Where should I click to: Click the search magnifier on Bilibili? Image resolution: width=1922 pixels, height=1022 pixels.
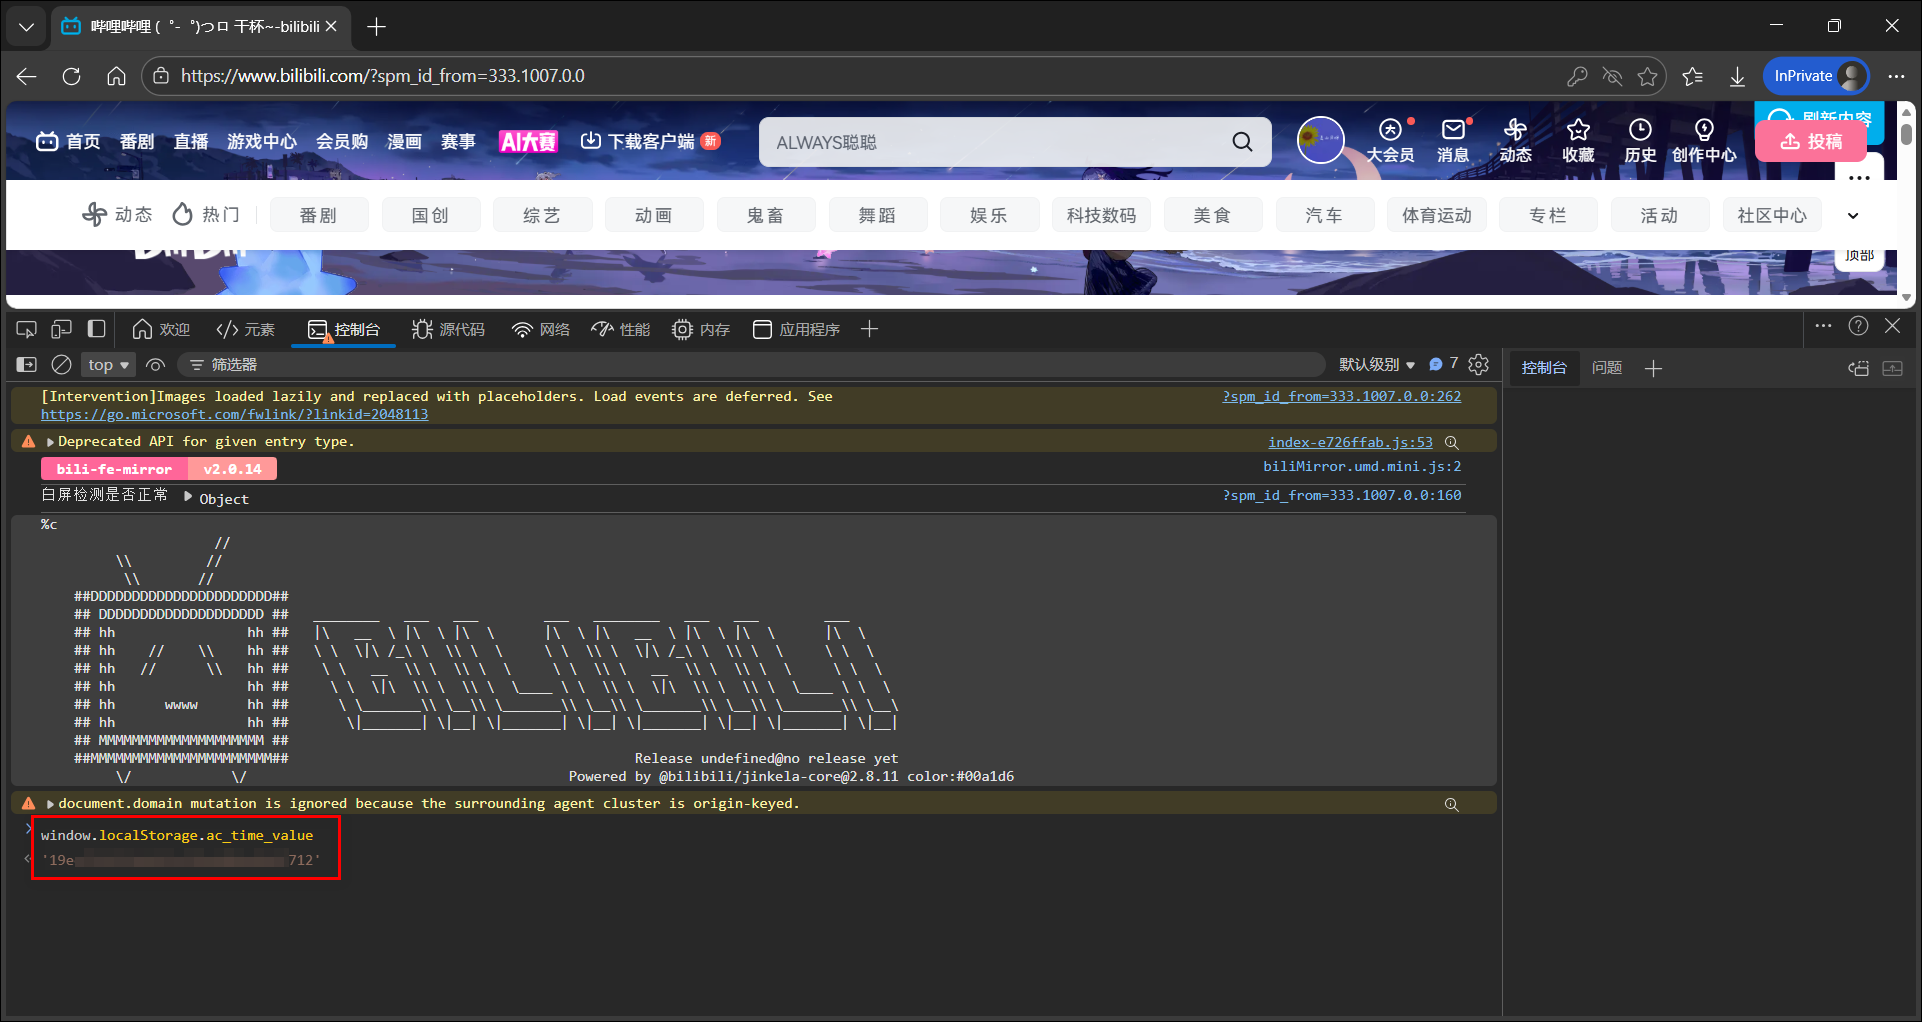click(x=1242, y=142)
